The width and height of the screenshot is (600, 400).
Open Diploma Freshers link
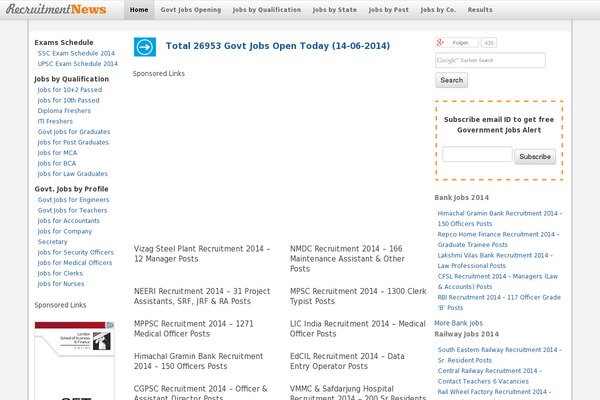tap(64, 111)
